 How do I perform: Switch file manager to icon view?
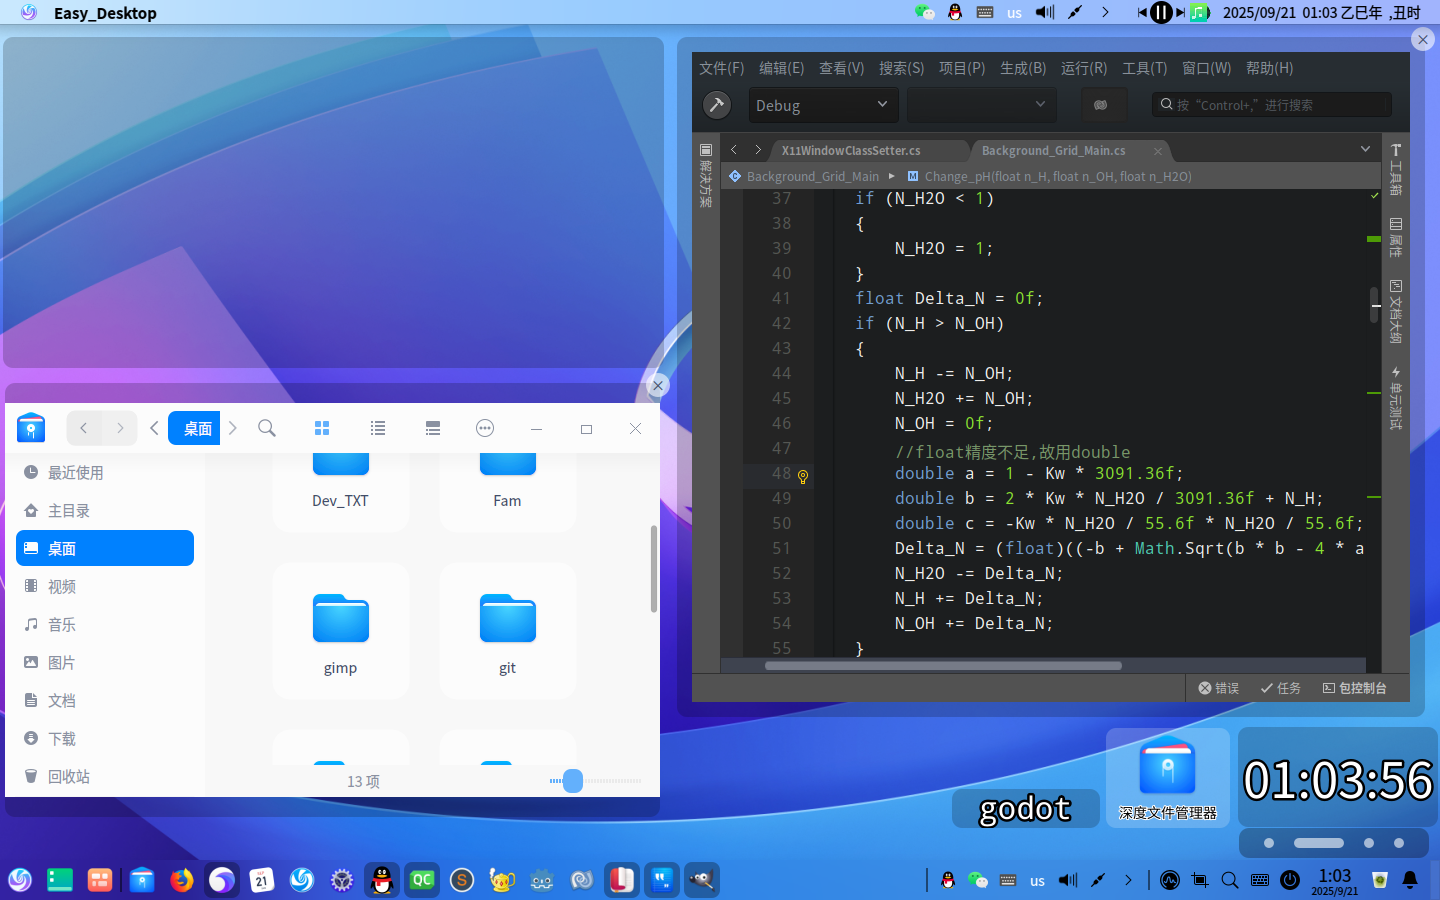322,428
